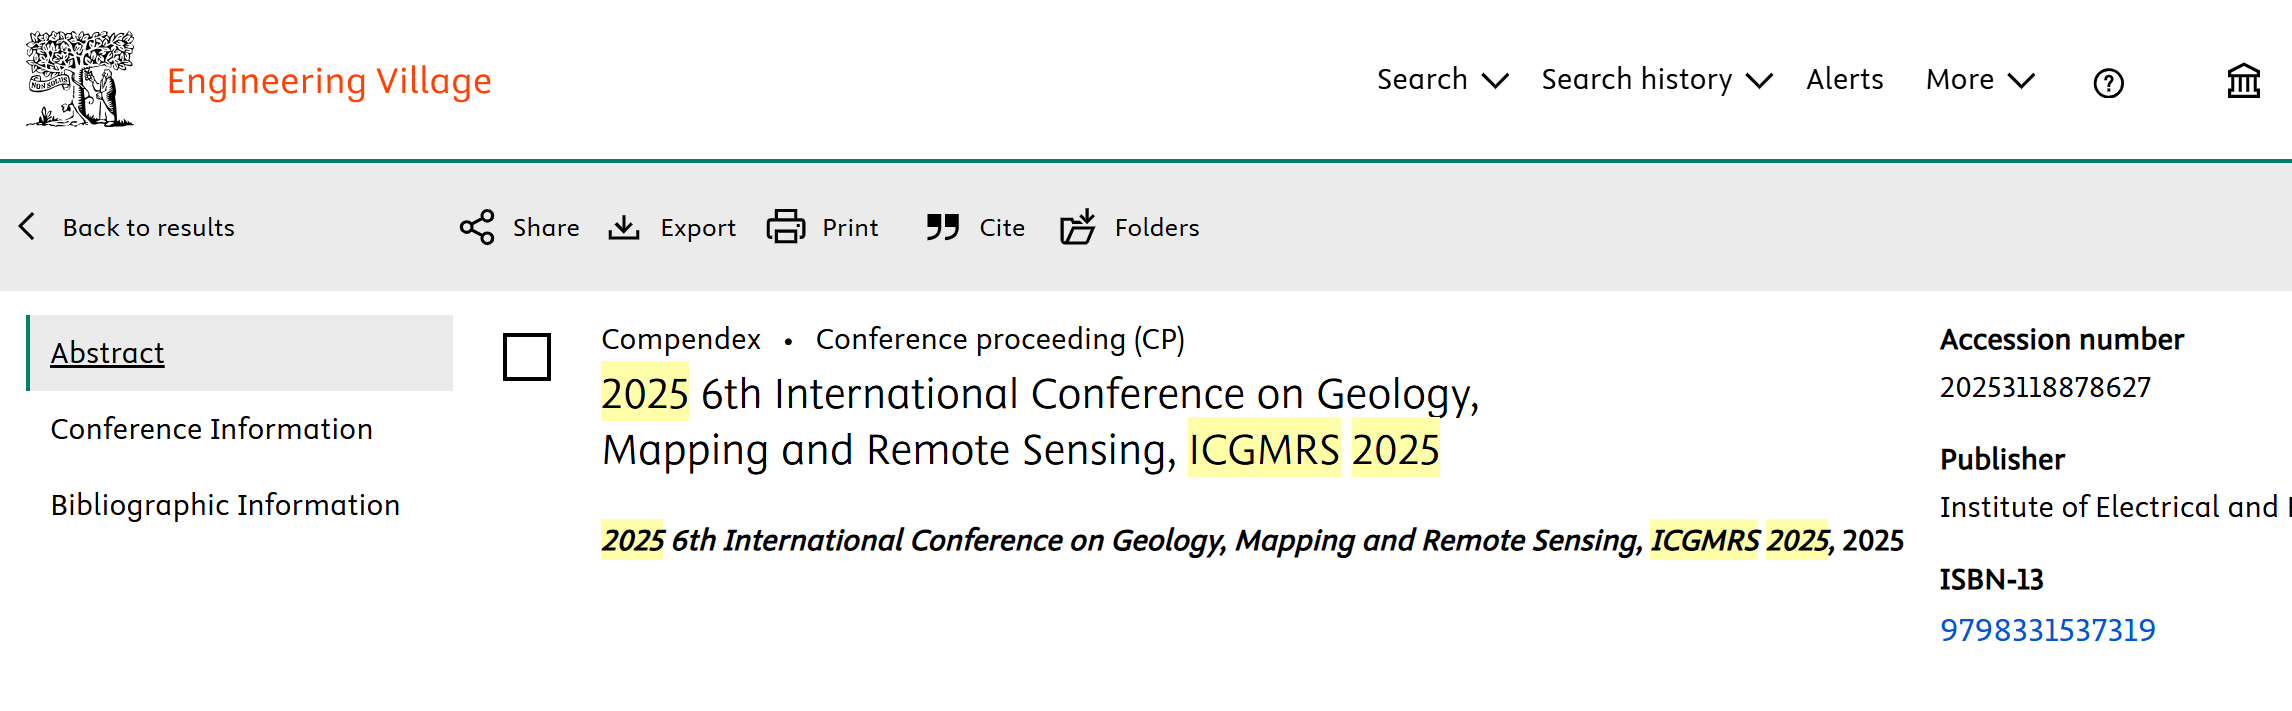The image size is (2292, 711).
Task: Open the Alerts menu item
Action: (x=1845, y=80)
